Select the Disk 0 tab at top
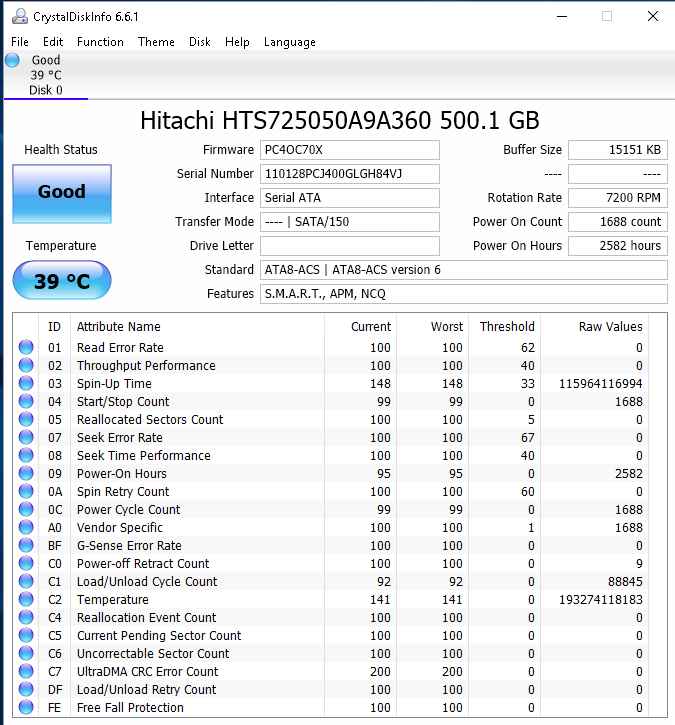Image resolution: width=675 pixels, height=725 pixels. pyautogui.click(x=46, y=75)
